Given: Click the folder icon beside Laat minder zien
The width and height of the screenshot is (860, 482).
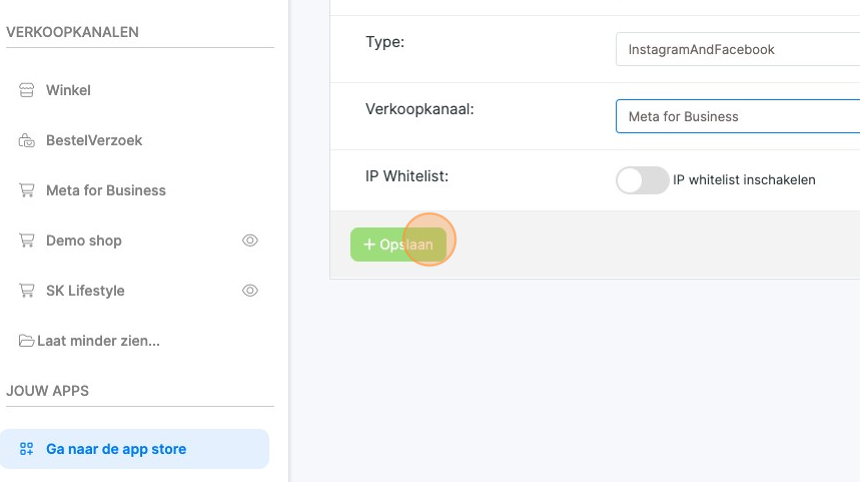Looking at the screenshot, I should click(27, 341).
